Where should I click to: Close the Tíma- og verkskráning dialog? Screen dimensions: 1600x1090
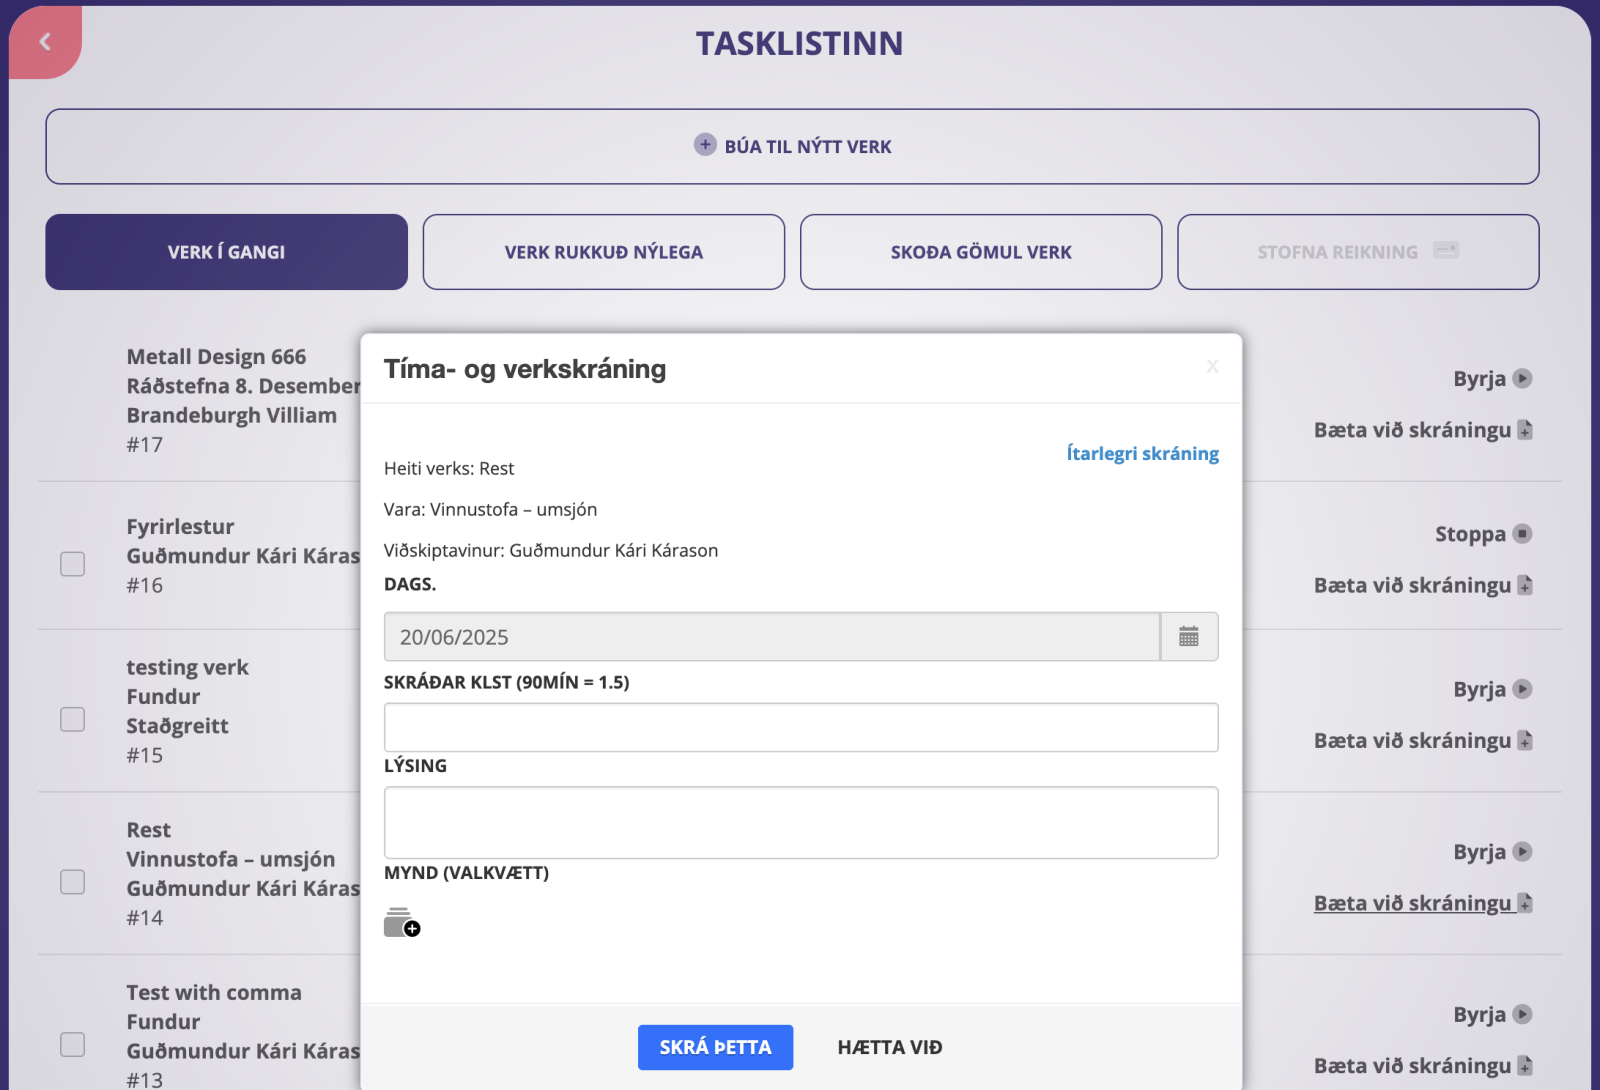pos(1212,367)
